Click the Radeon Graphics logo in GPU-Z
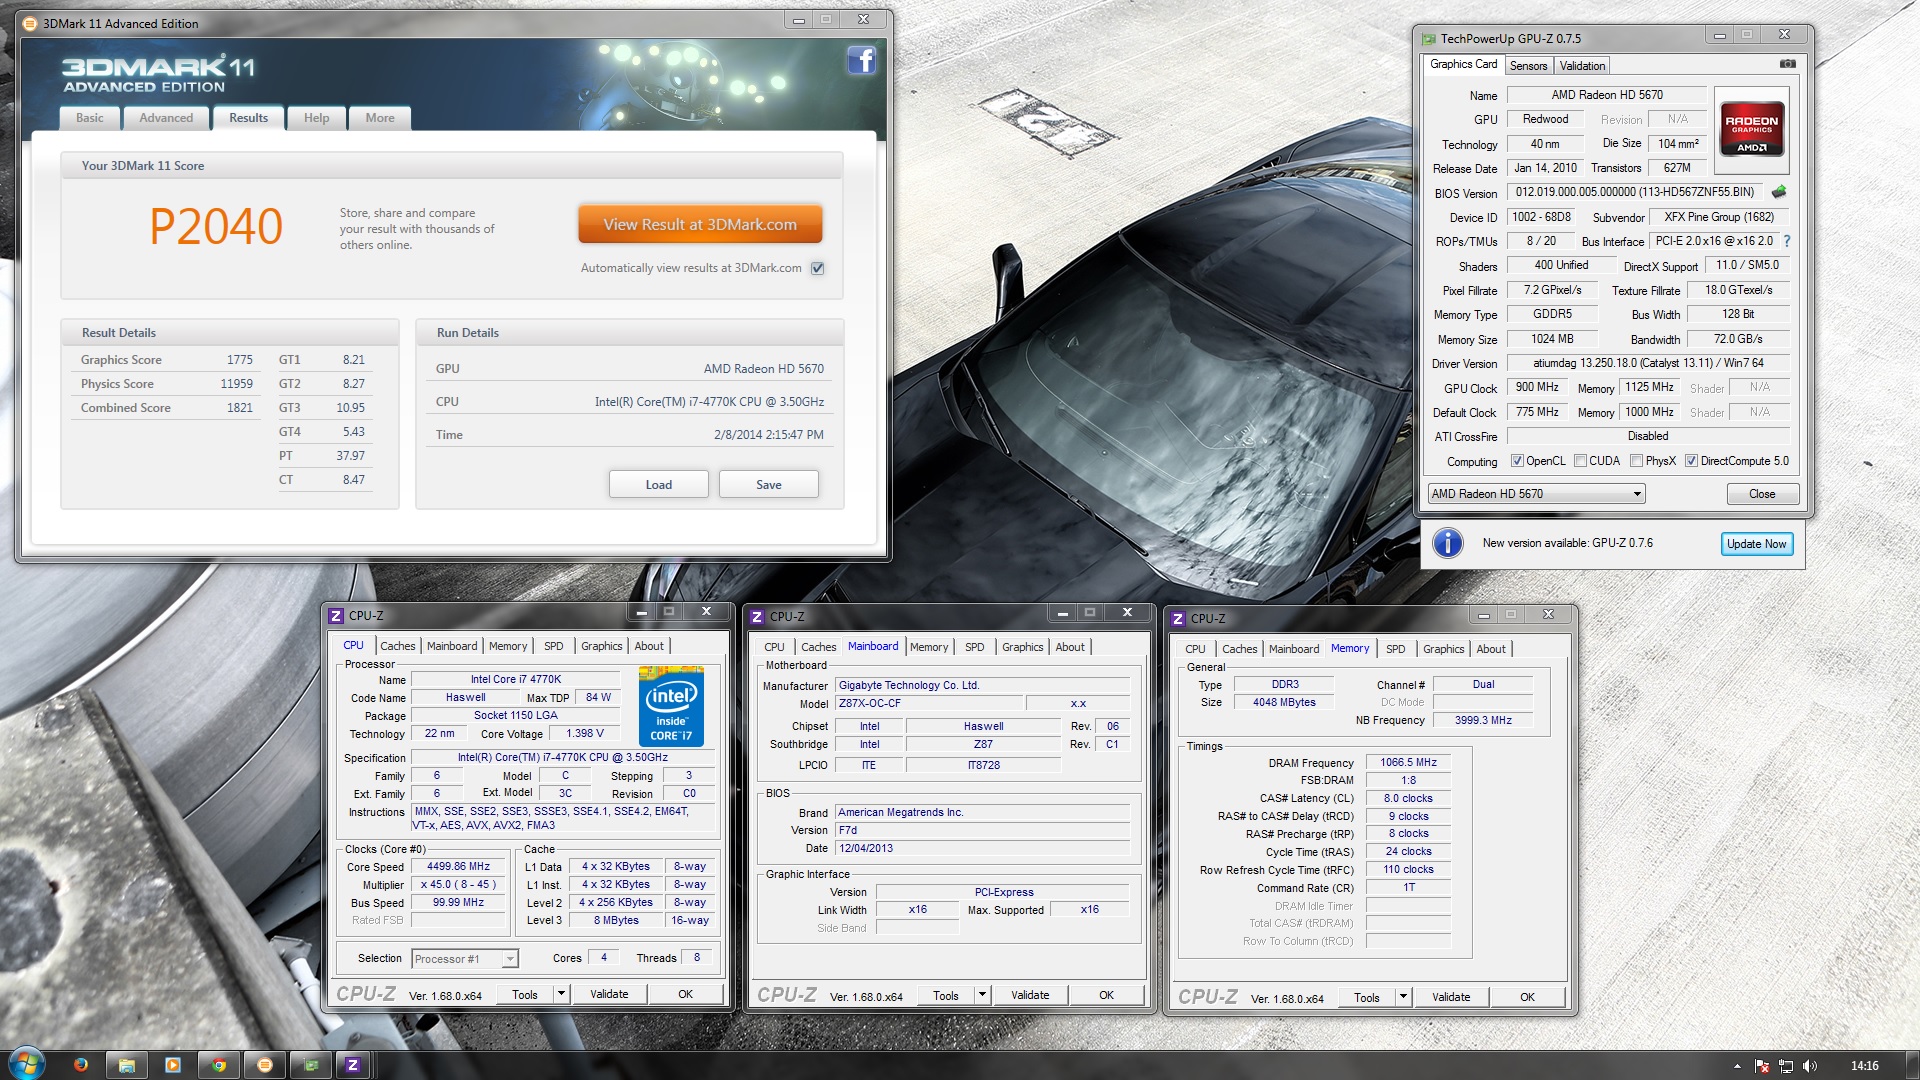 coord(1751,129)
